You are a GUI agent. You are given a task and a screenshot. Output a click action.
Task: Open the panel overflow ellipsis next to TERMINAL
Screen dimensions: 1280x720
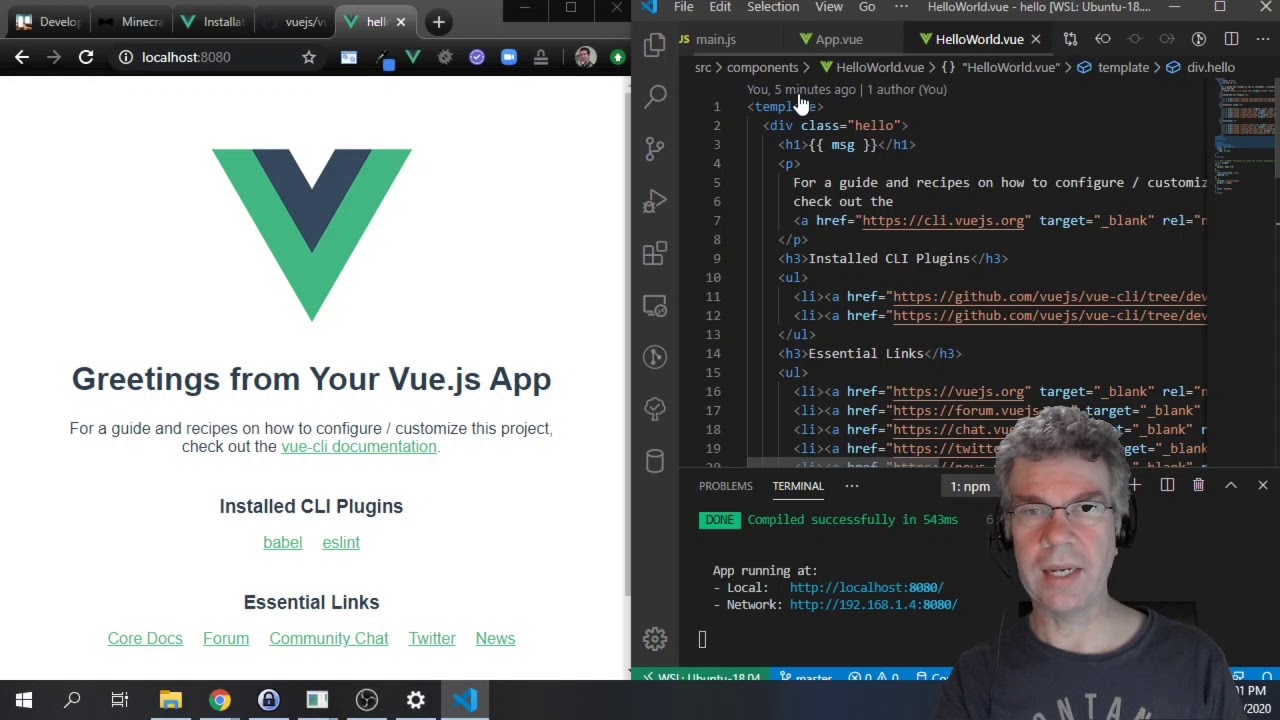[851, 486]
